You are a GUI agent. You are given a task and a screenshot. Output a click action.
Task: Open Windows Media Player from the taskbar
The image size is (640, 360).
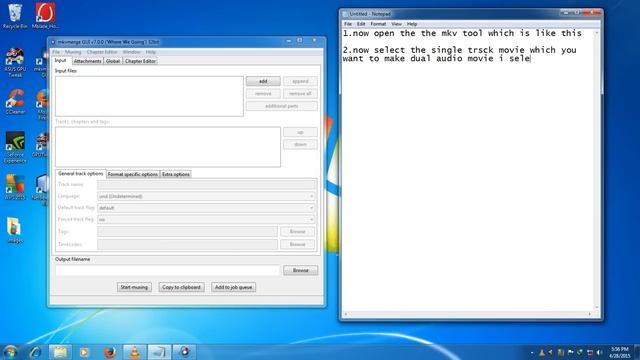tap(84, 352)
